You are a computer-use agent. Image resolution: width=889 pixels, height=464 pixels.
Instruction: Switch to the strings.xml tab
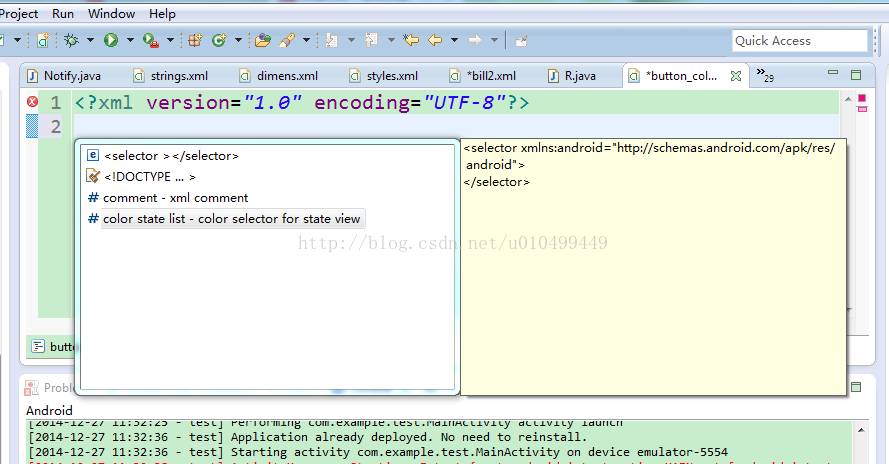coord(171,75)
